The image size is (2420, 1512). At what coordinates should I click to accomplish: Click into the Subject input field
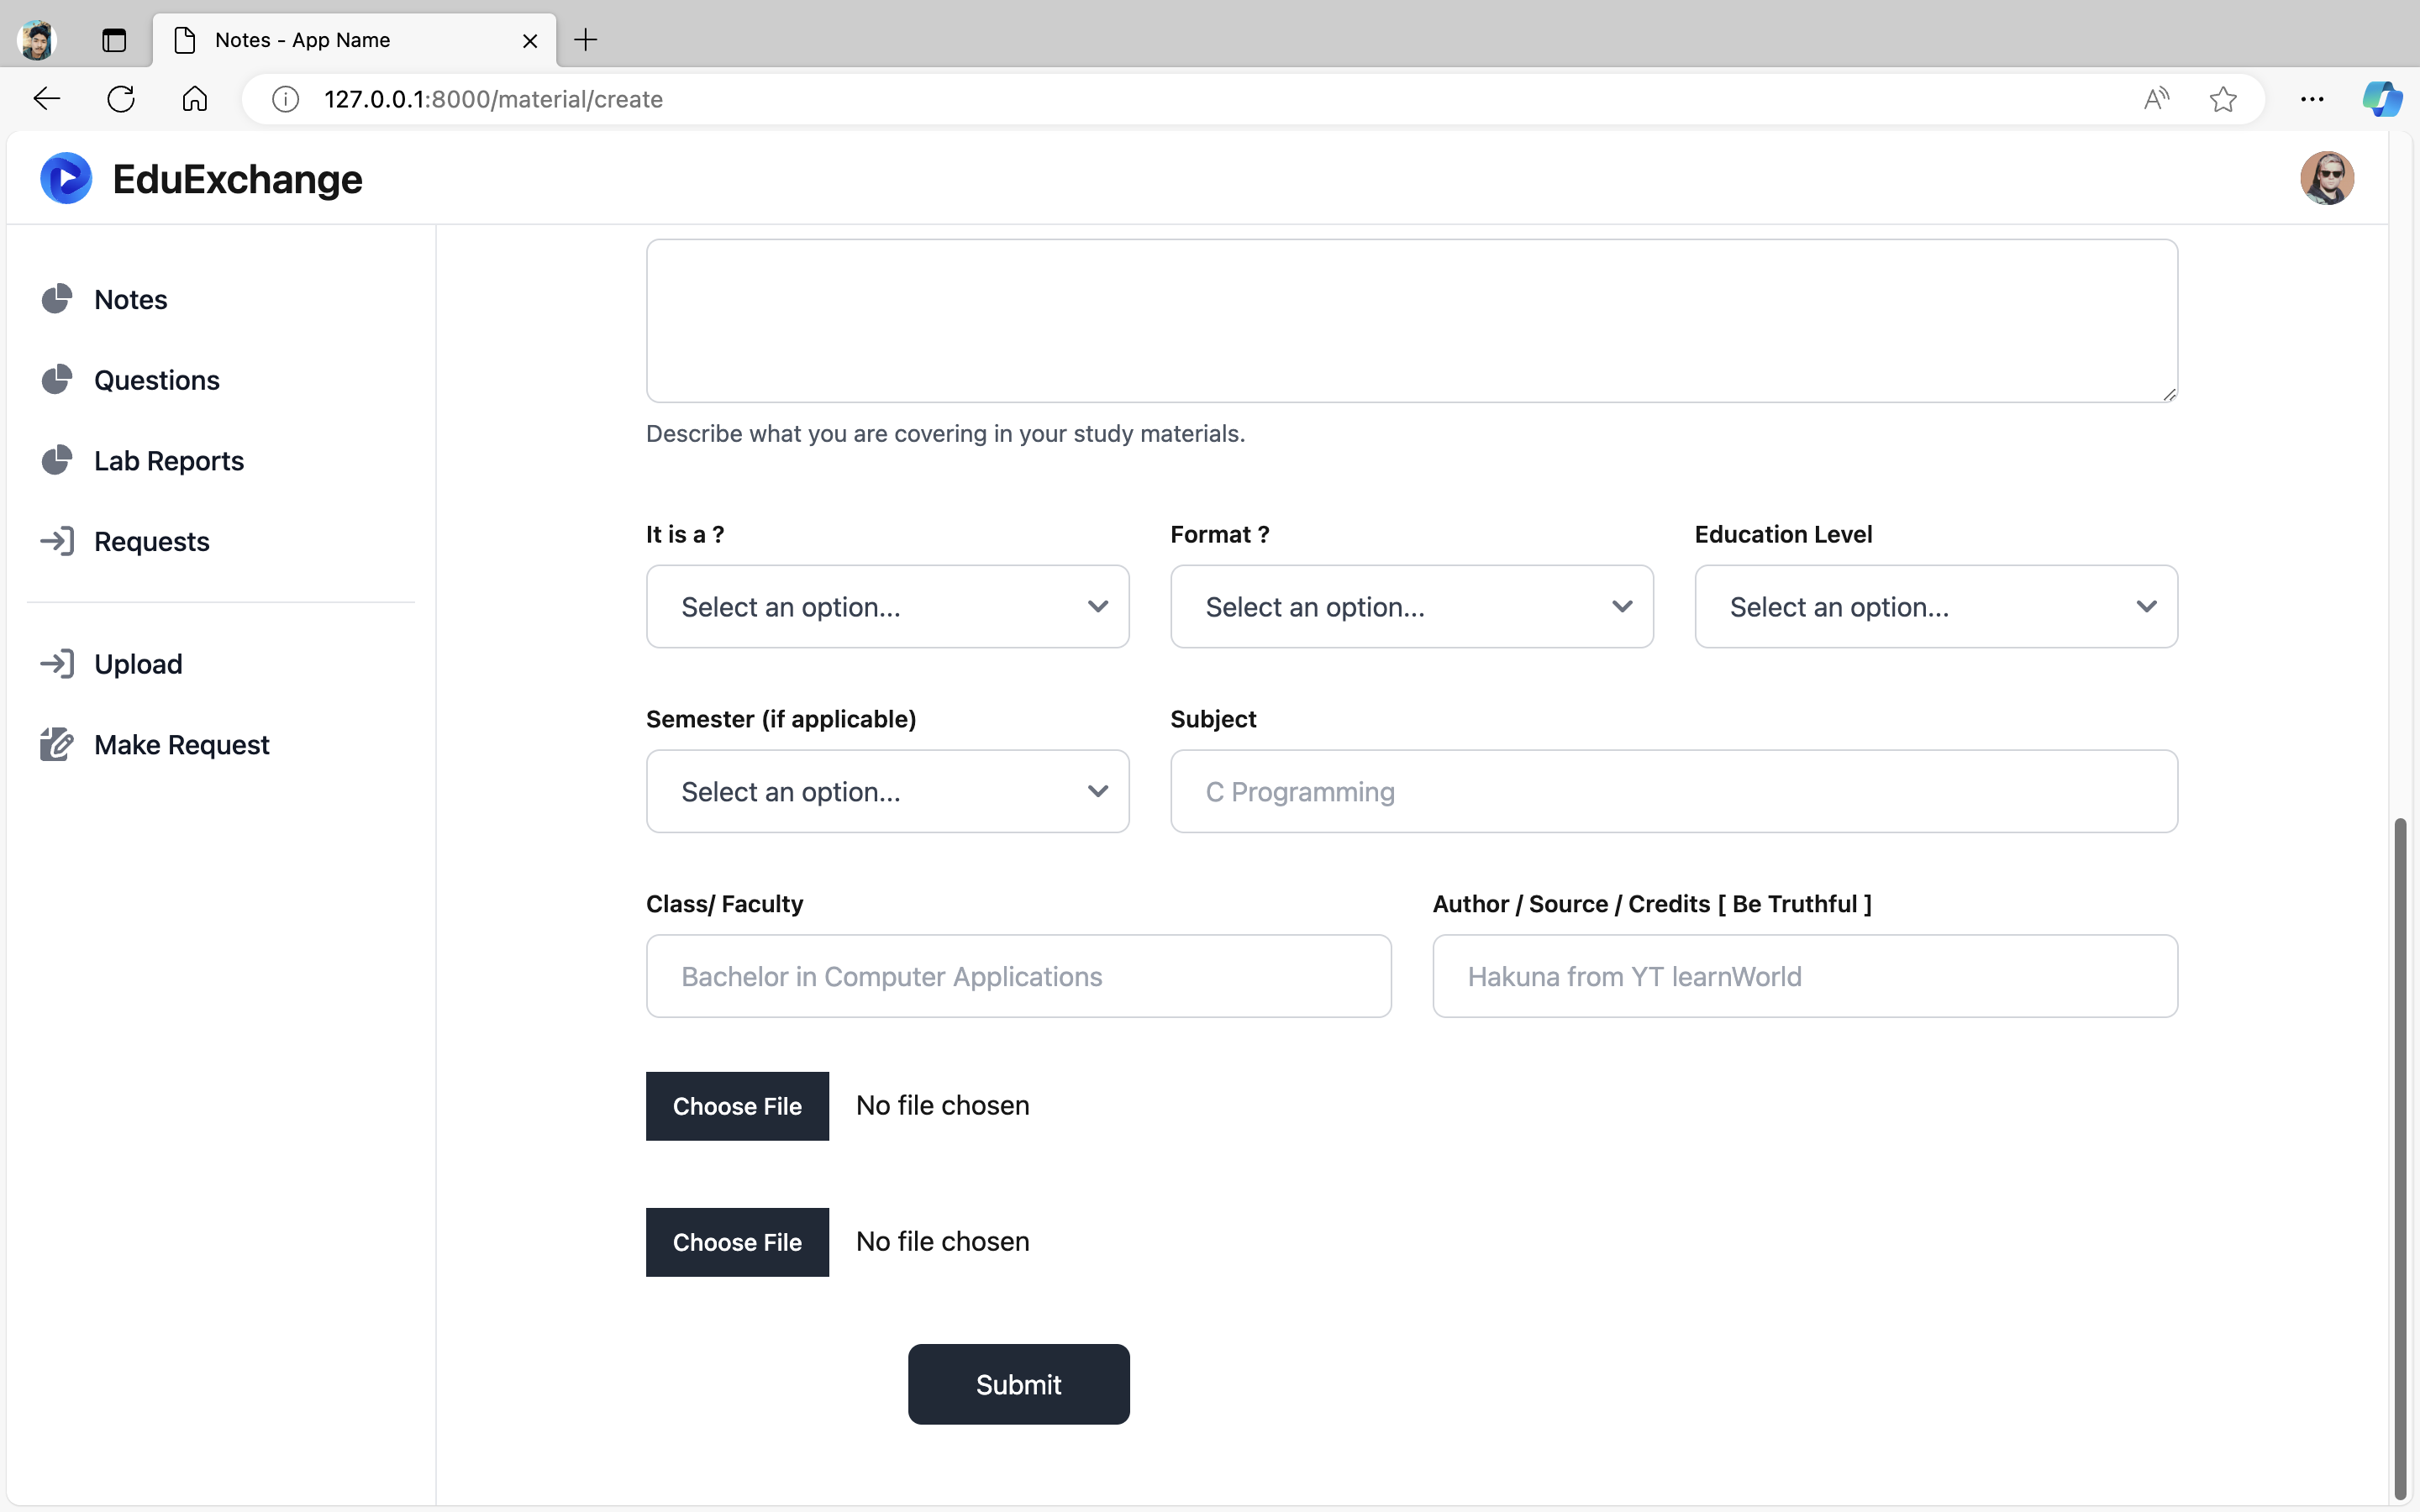1673,792
